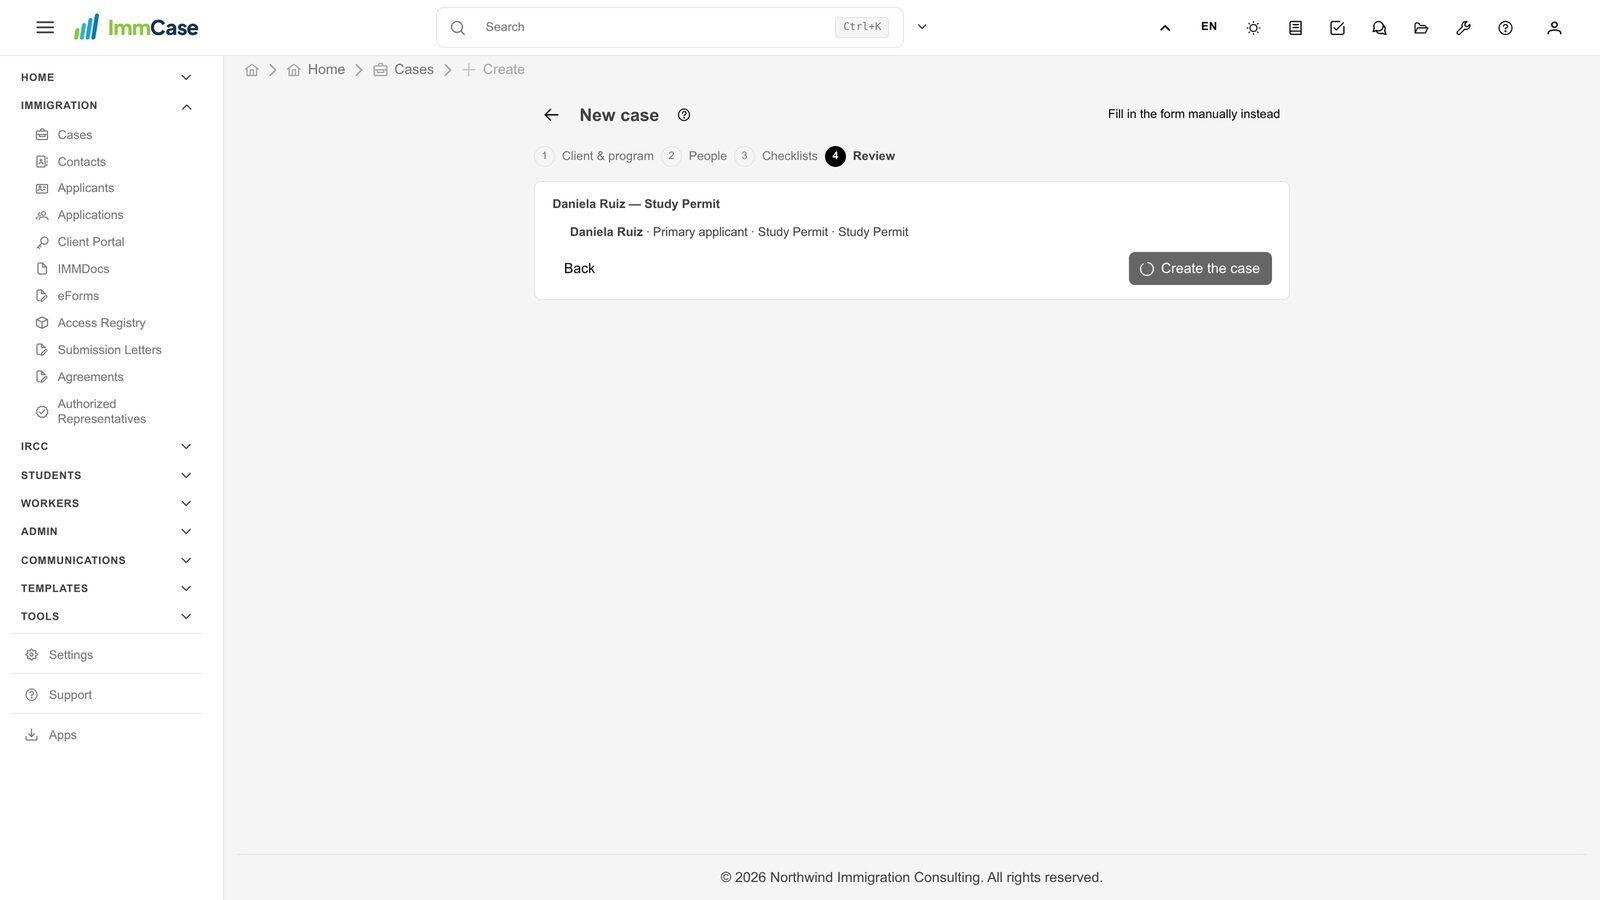The width and height of the screenshot is (1600, 900).
Task: Toggle the light/dark theme sun icon
Action: [x=1253, y=28]
